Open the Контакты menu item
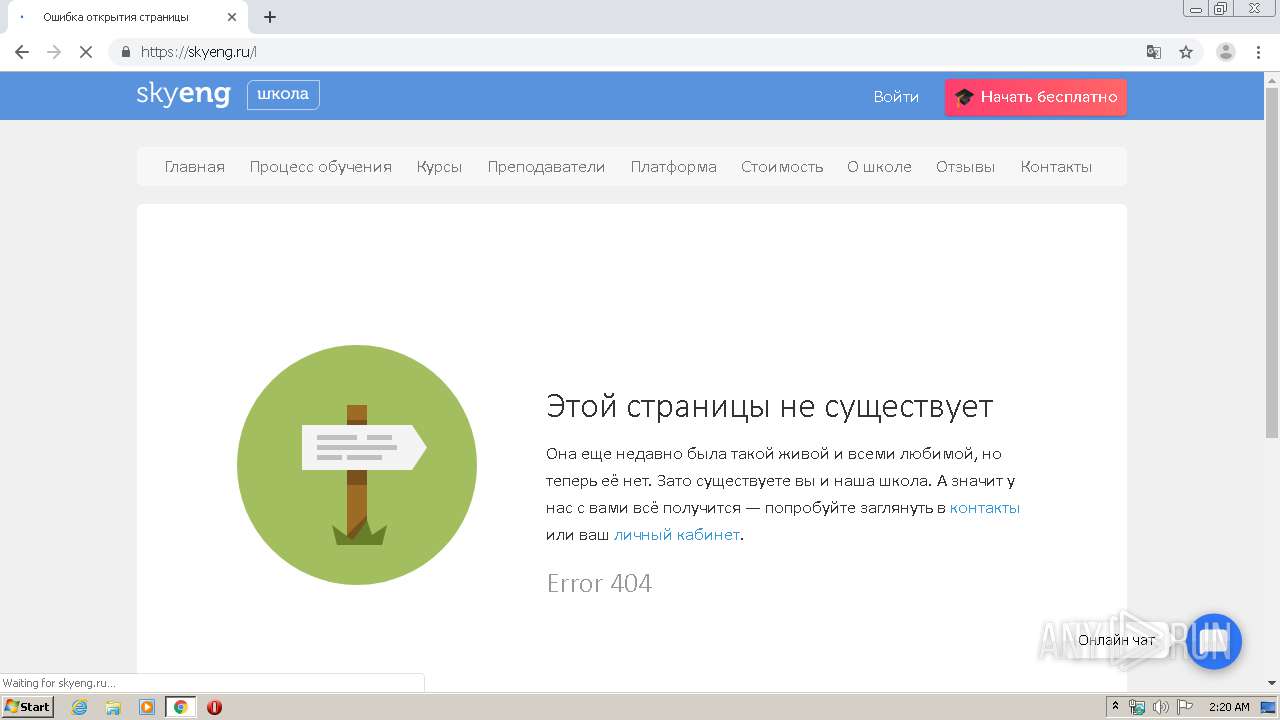 1056,167
